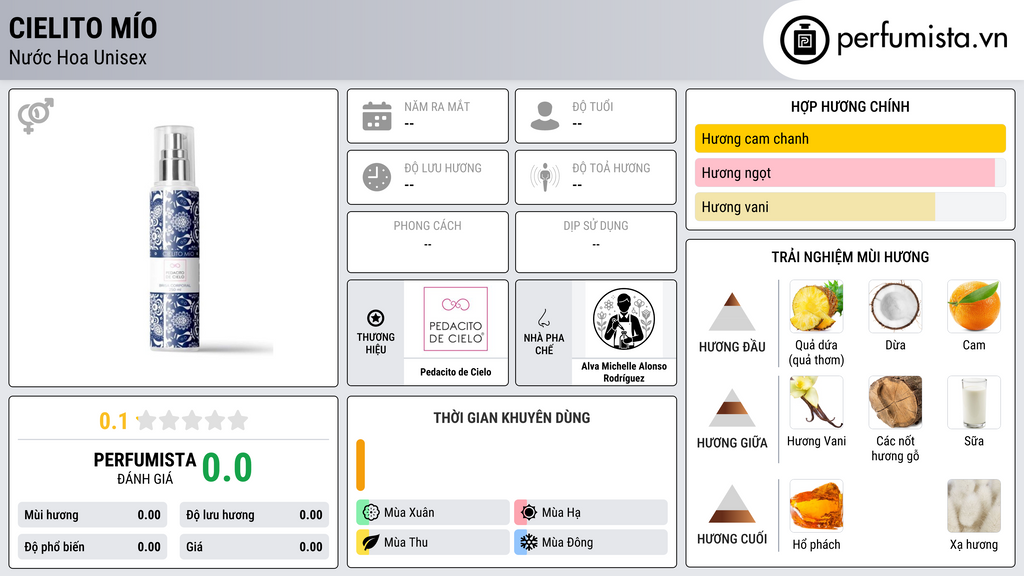
Task: Click the unisex gender symbol icon
Action: (36, 116)
